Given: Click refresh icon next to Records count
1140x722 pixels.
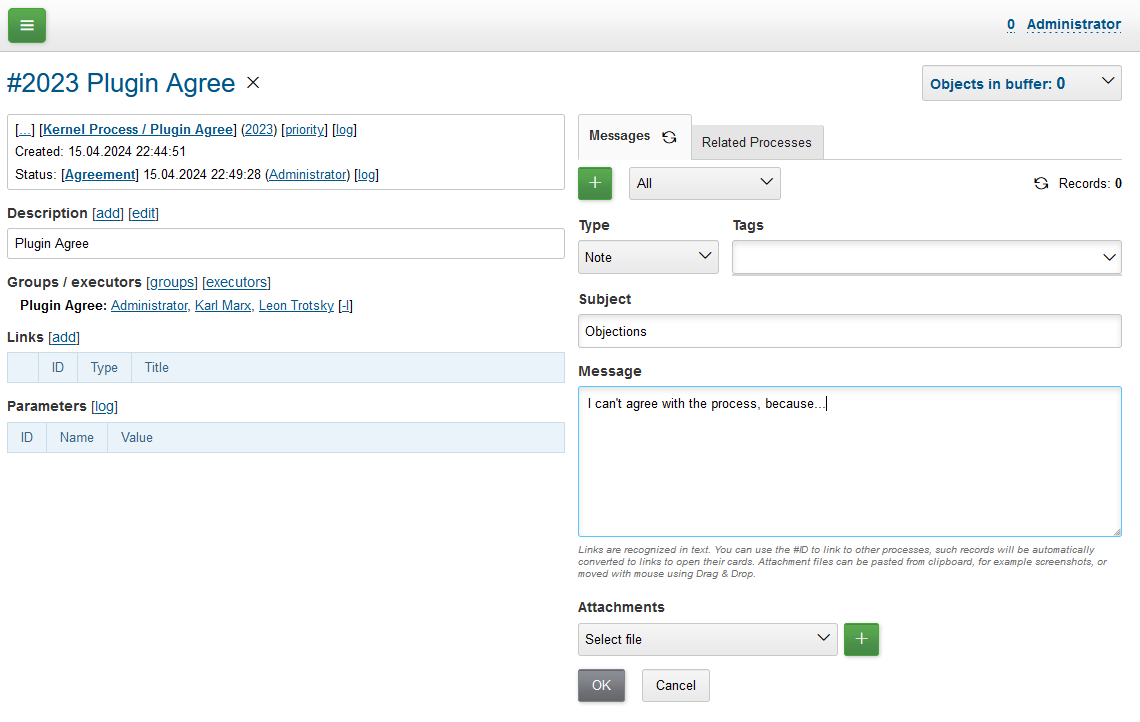Looking at the screenshot, I should point(1041,184).
